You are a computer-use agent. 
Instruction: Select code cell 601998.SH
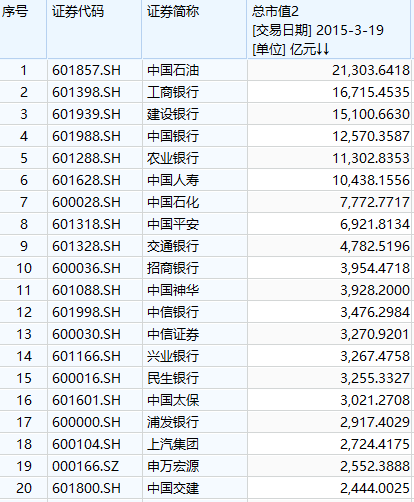(95, 312)
